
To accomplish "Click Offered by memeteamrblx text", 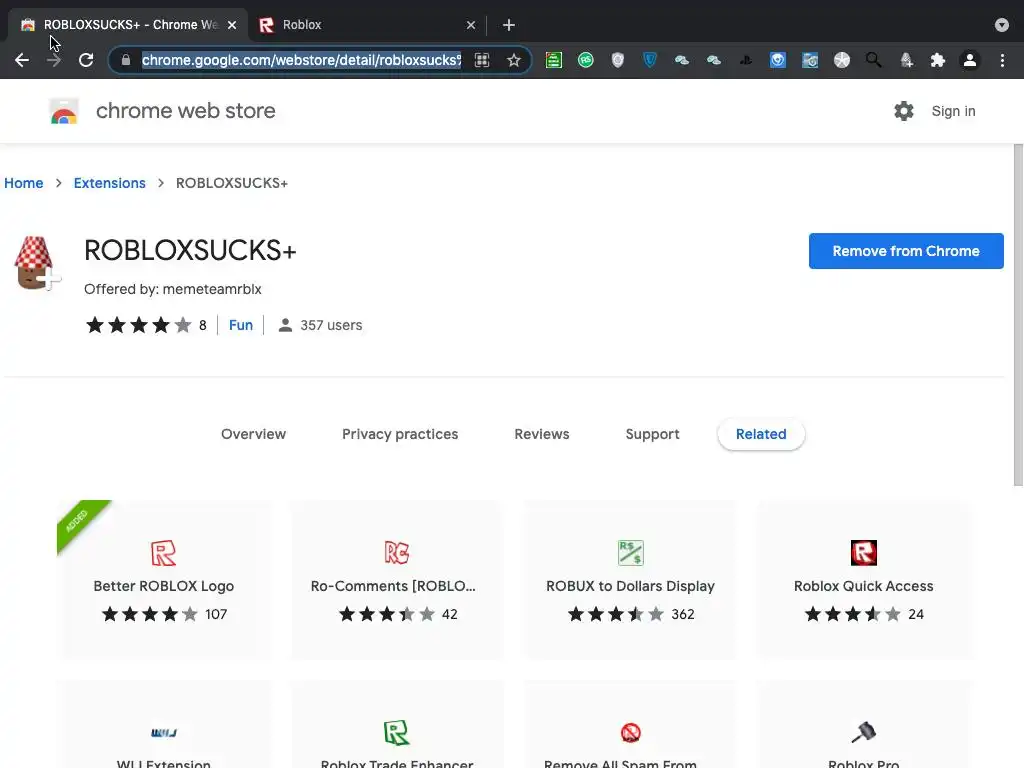I will click(x=172, y=289).
